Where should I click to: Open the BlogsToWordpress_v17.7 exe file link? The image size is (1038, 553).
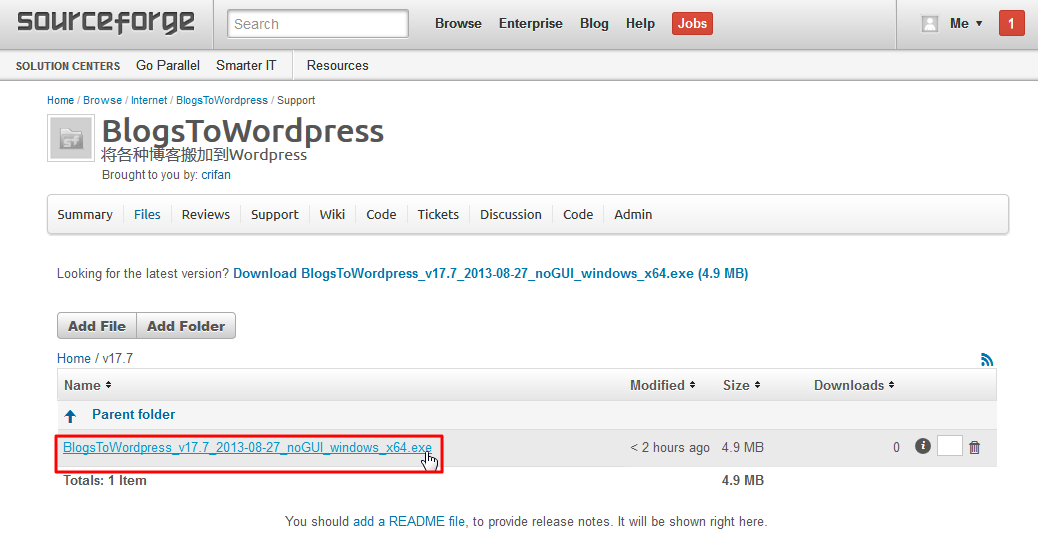[x=248, y=448]
